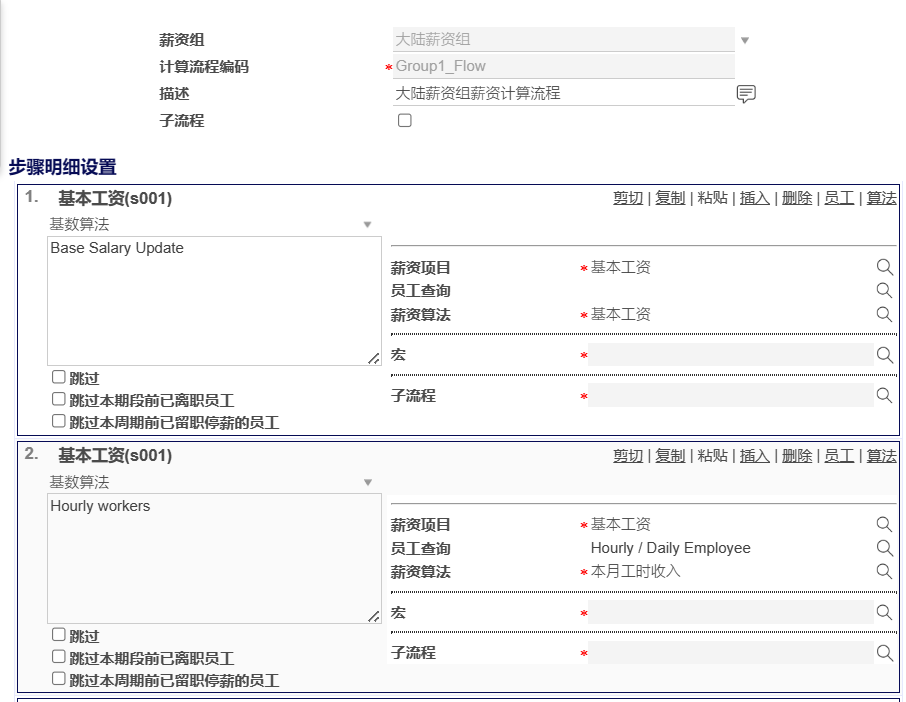
Task: Open 员工查询 lookup in step 2
Action: click(884, 548)
